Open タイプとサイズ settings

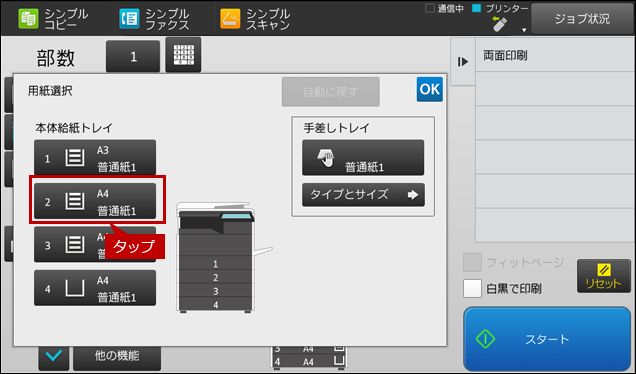363,195
